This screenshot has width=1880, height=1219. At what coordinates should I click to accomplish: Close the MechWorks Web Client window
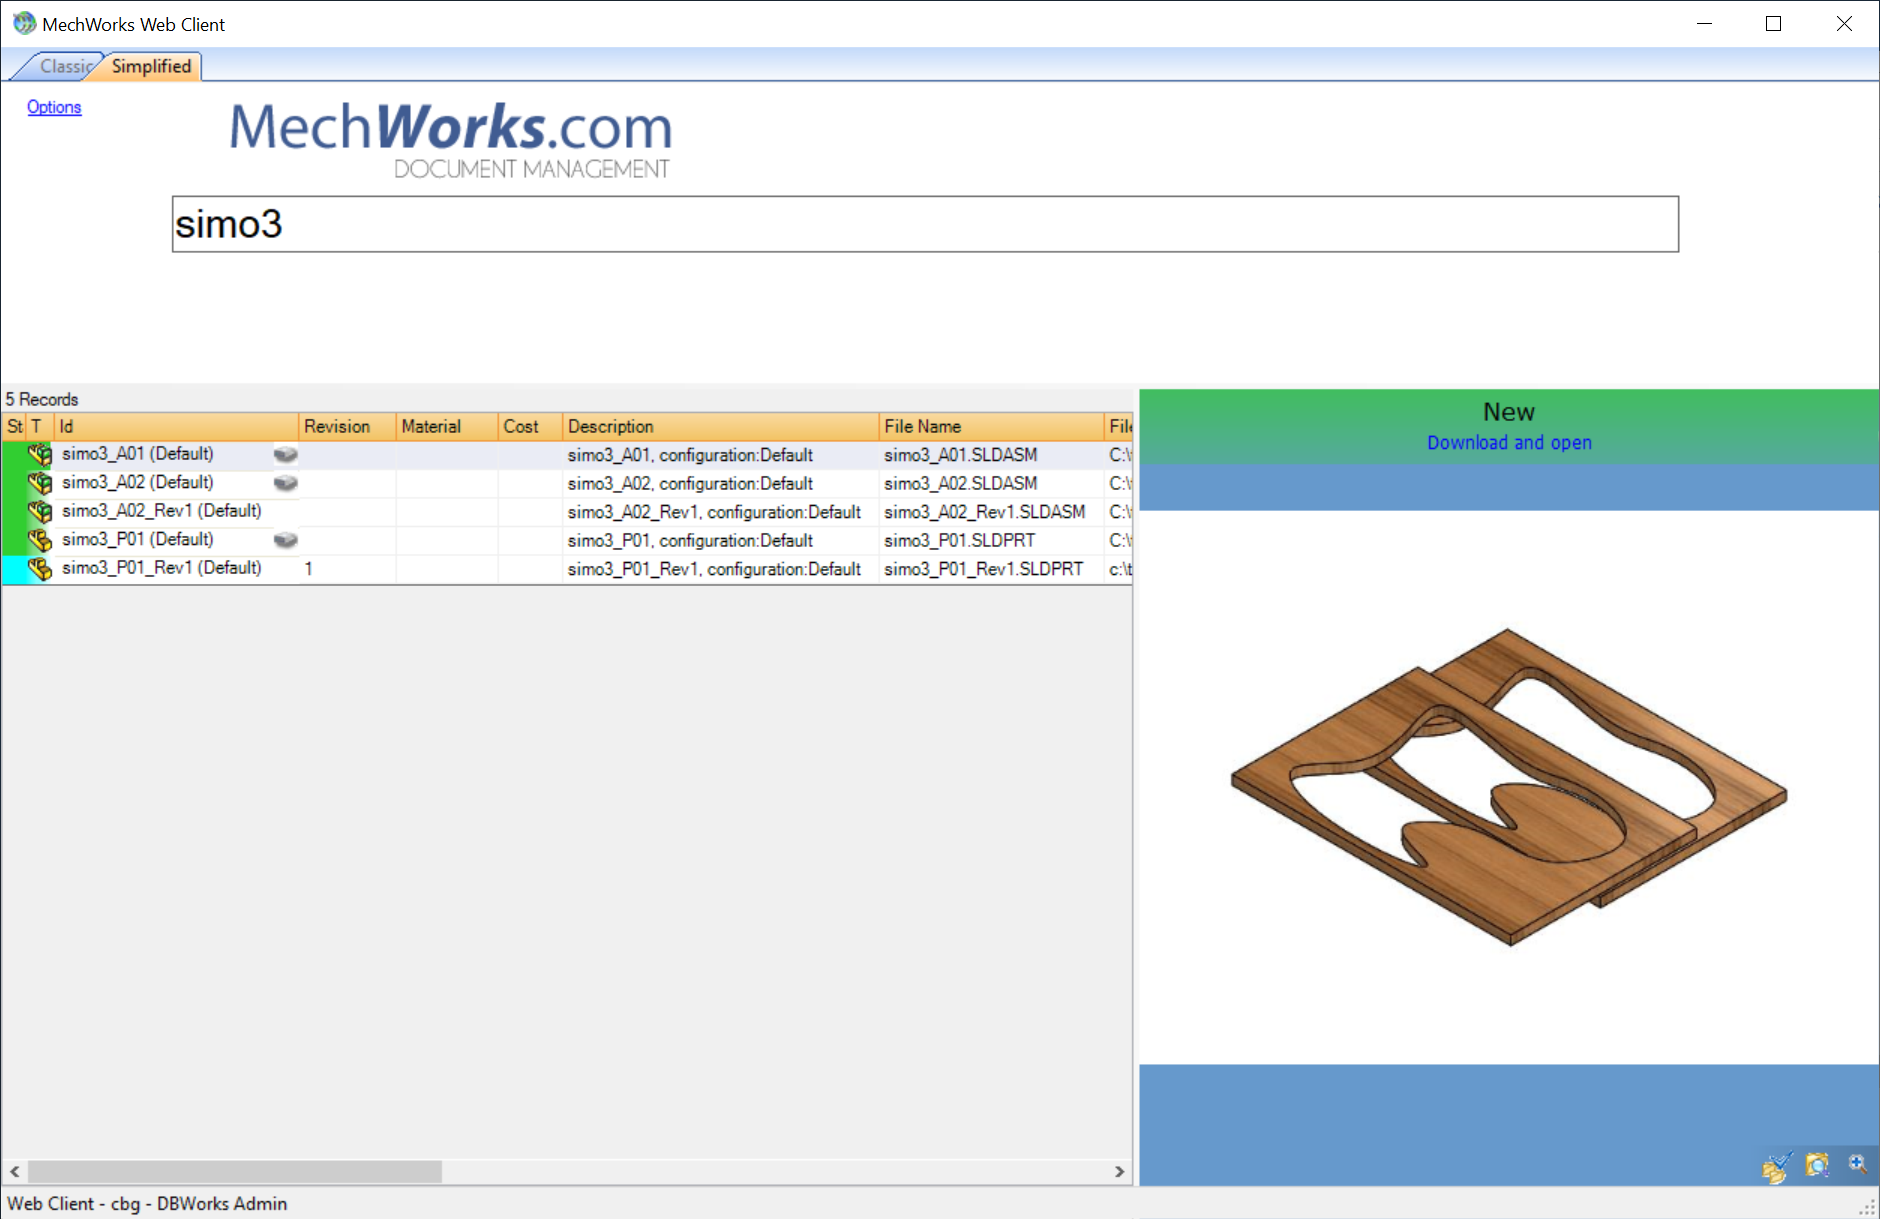(x=1844, y=24)
